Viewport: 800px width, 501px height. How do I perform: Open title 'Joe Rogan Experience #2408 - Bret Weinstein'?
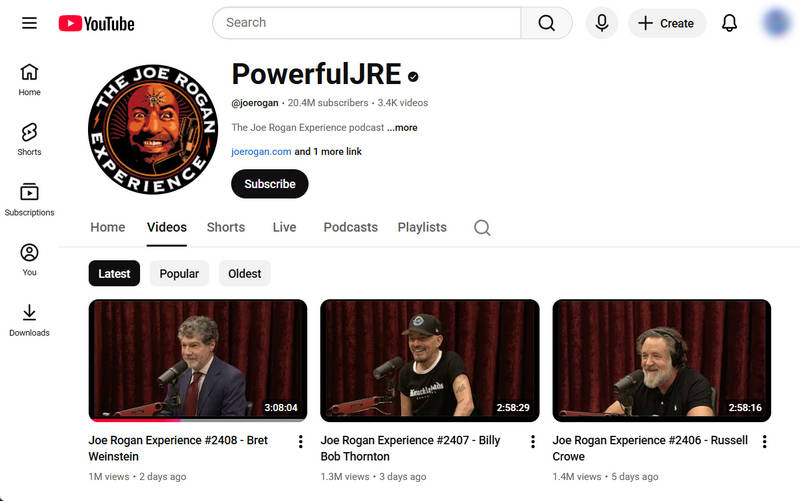(178, 448)
